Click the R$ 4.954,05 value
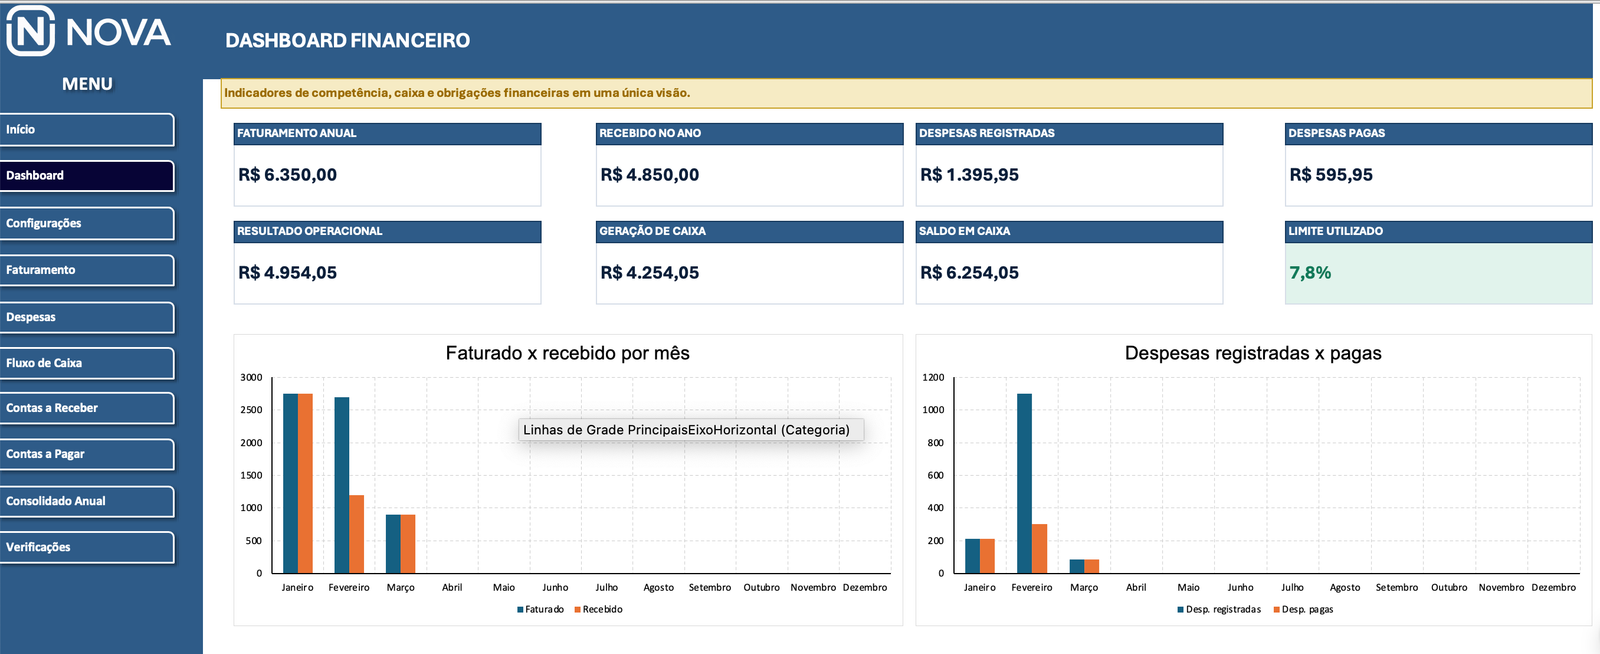This screenshot has width=1600, height=654. click(287, 273)
